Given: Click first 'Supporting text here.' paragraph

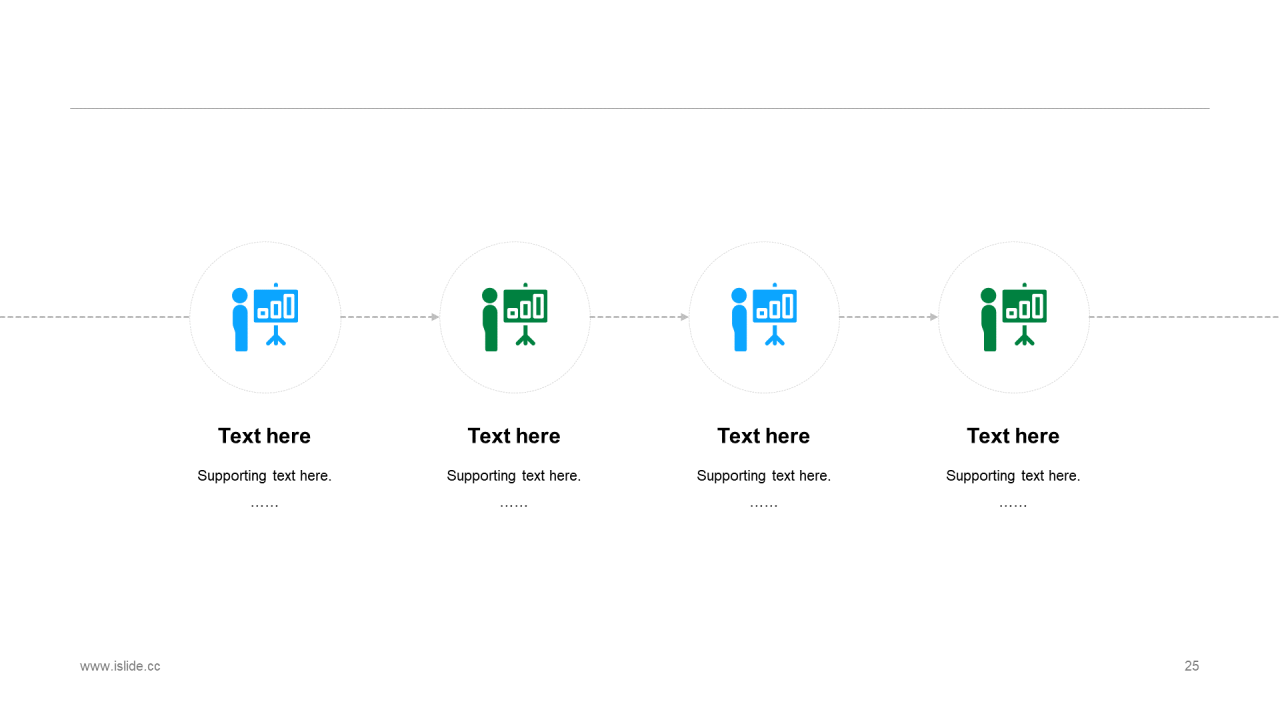Looking at the screenshot, I should tap(265, 476).
